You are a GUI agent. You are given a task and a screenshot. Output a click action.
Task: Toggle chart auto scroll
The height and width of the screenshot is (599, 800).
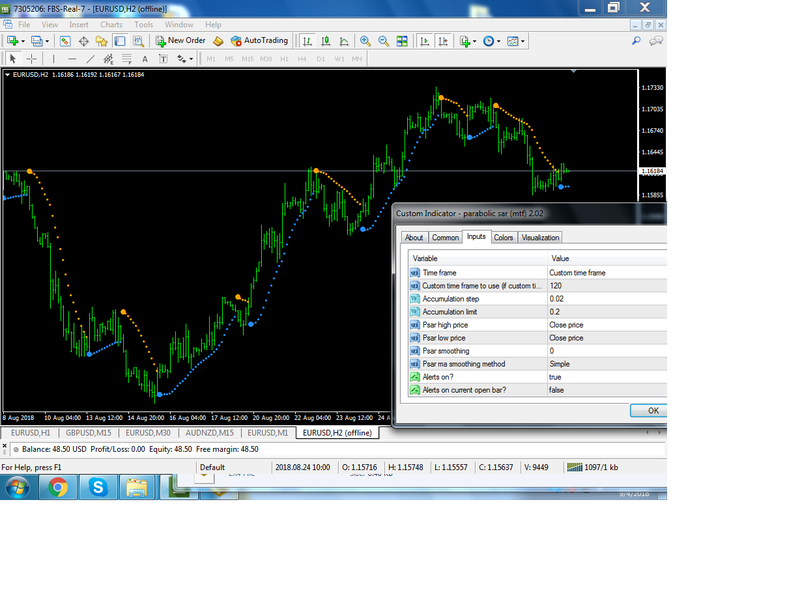(424, 41)
